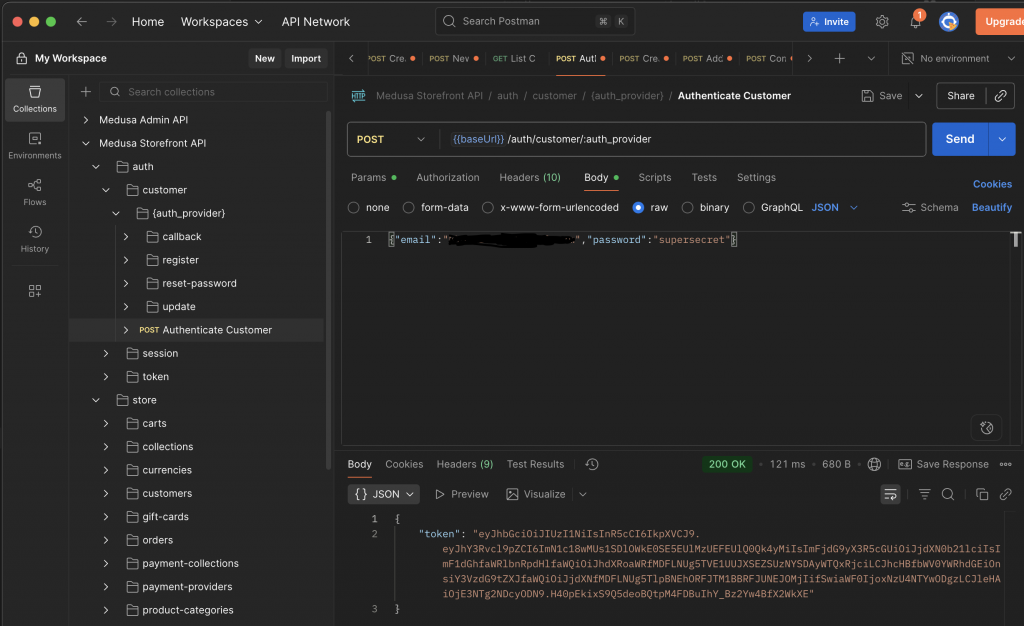Open the History sidebar panel
Viewport: 1024px width, 626px height.
click(35, 239)
